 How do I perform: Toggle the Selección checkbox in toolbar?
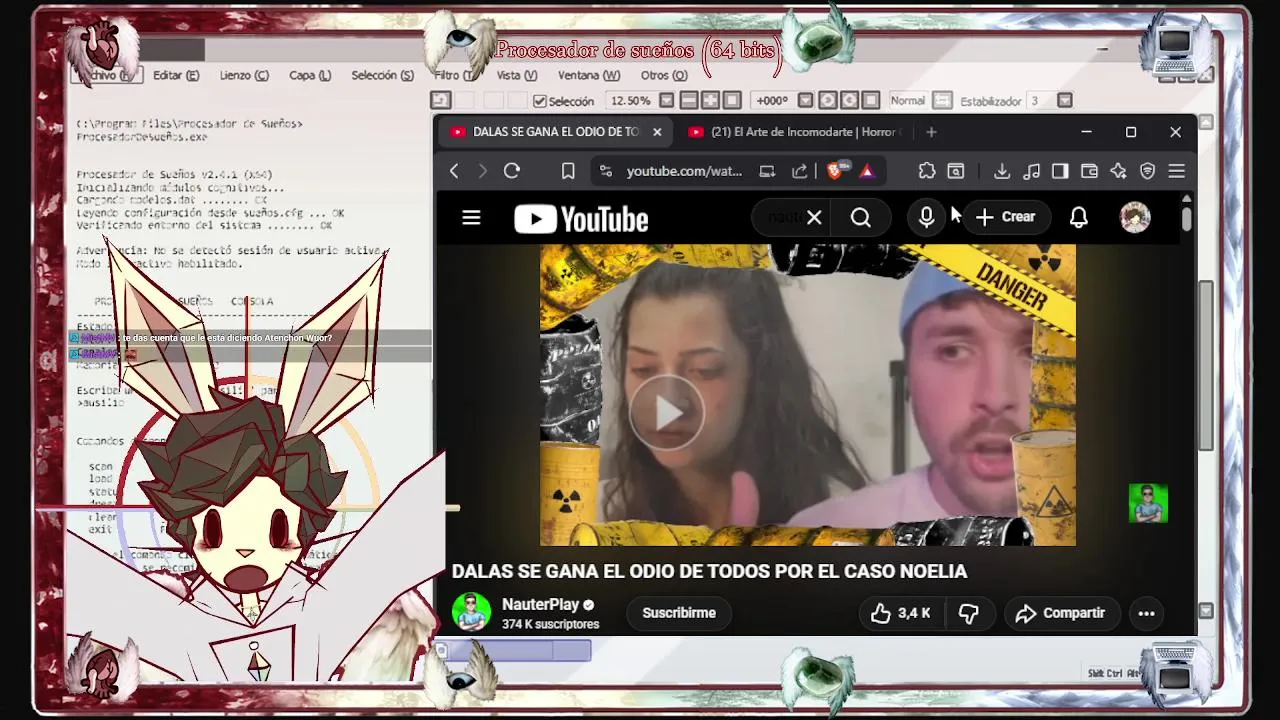point(540,101)
